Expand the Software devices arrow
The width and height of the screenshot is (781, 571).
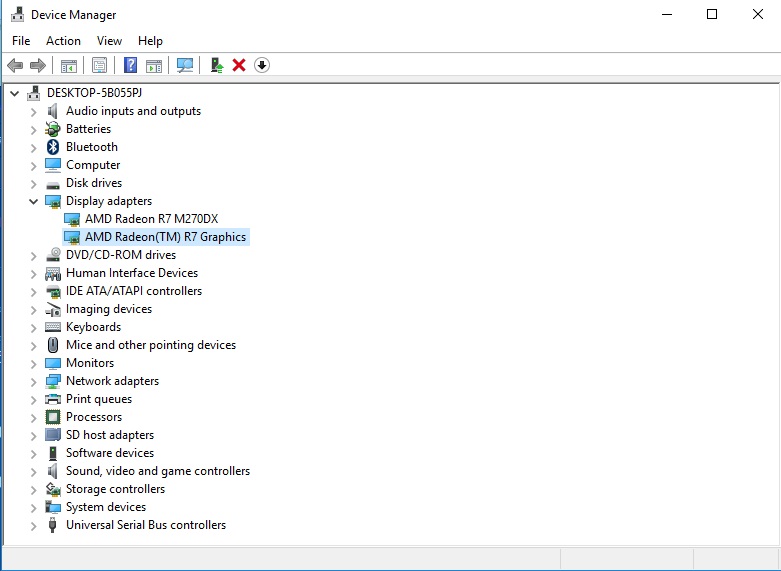click(x=33, y=453)
